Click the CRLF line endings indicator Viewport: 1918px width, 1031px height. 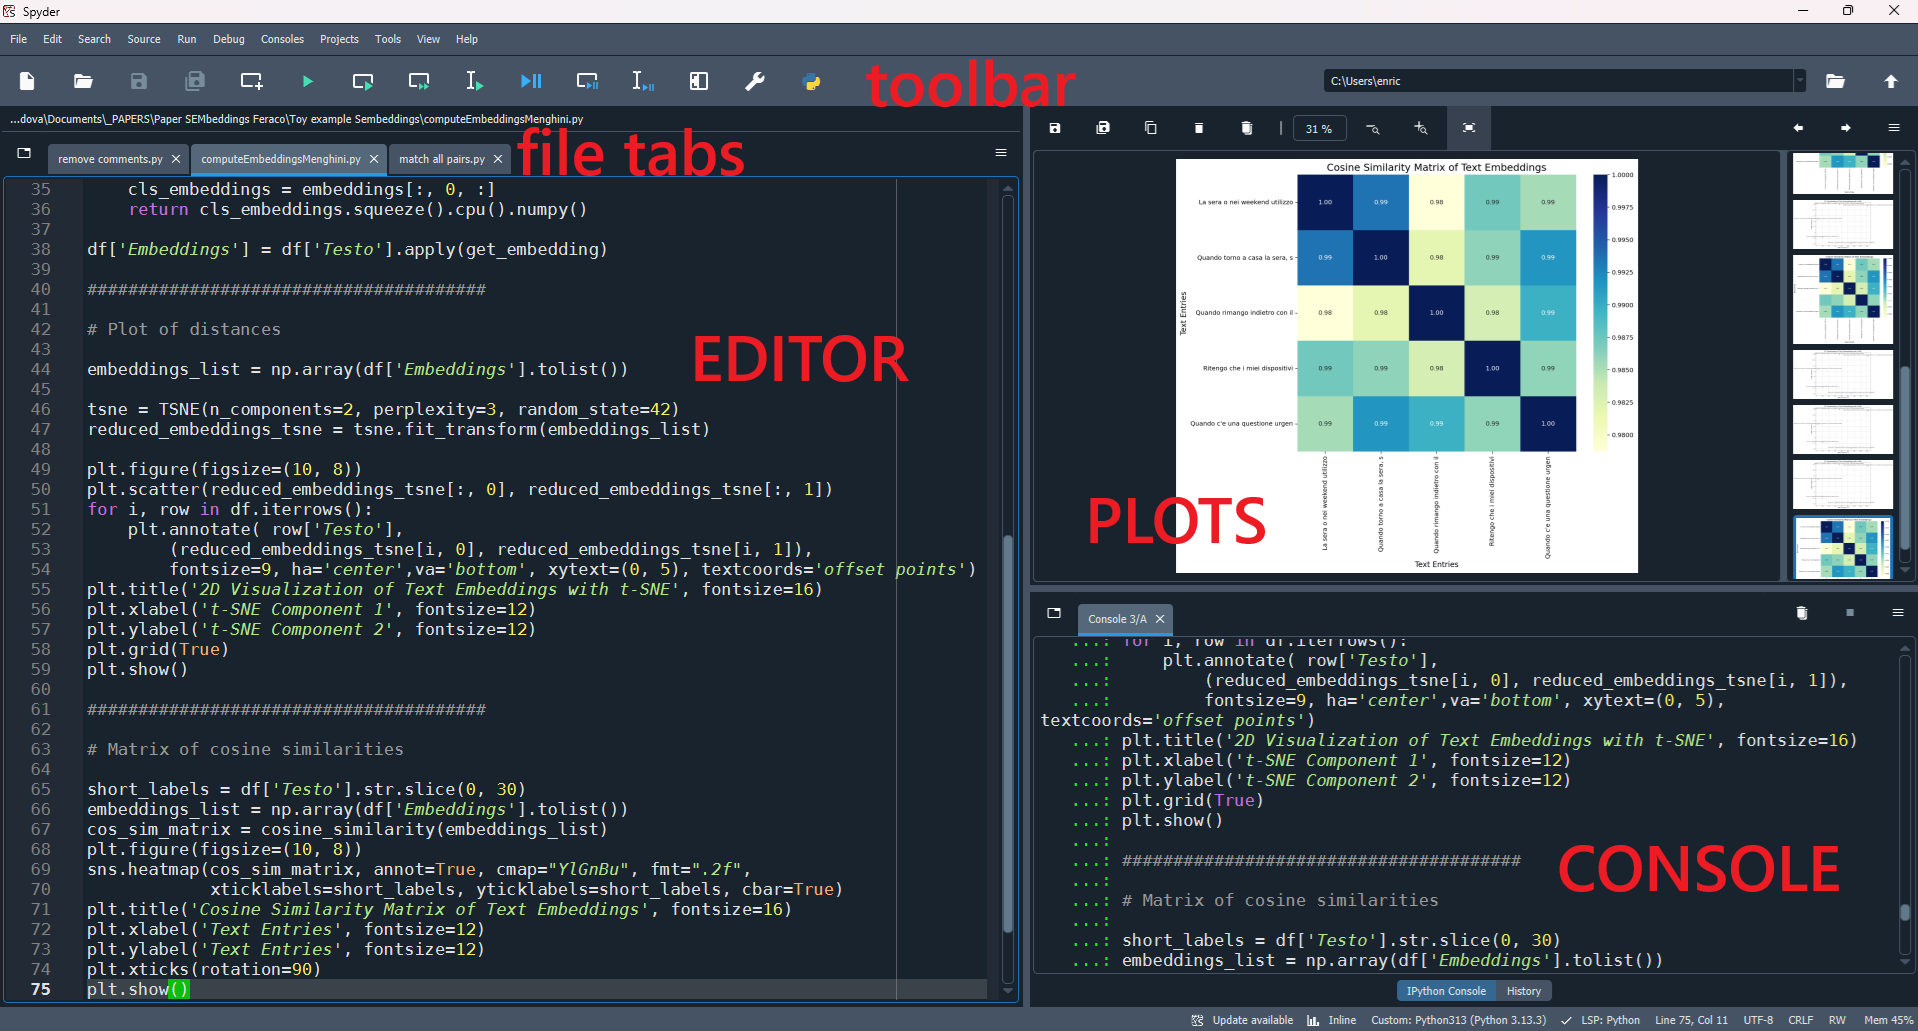1801,1020
